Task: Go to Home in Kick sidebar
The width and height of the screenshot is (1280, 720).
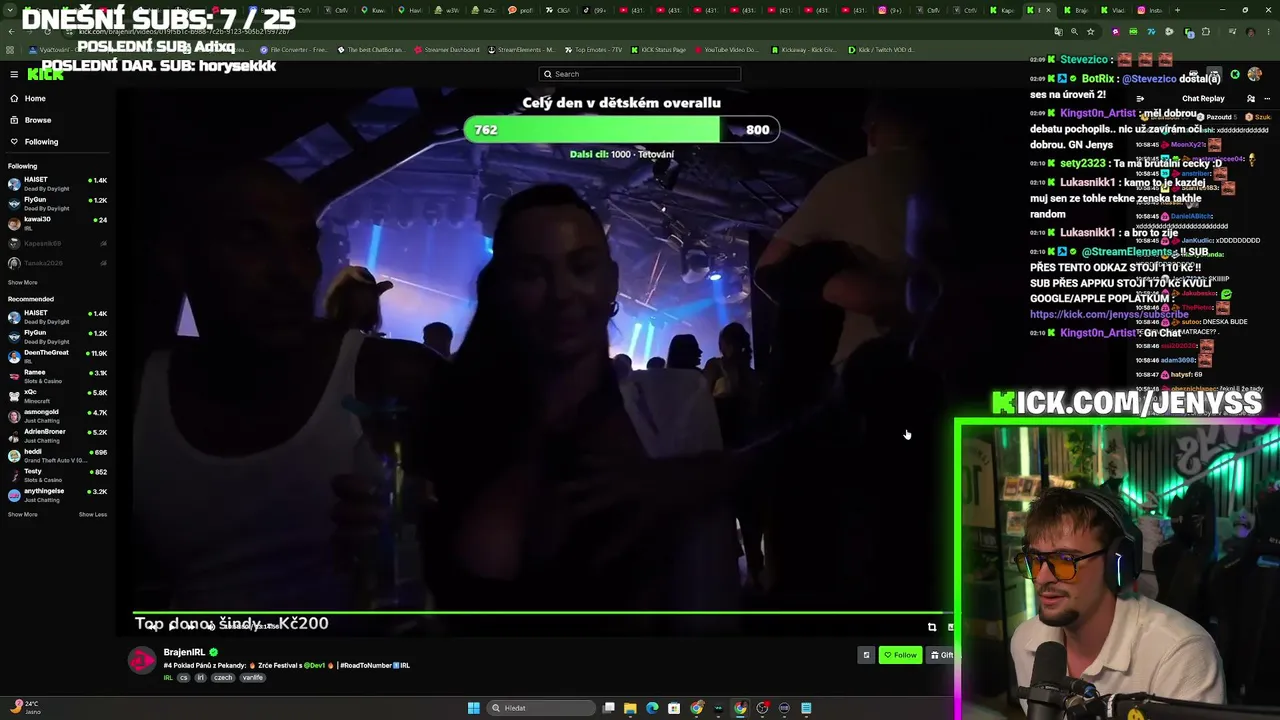Action: 28,98
